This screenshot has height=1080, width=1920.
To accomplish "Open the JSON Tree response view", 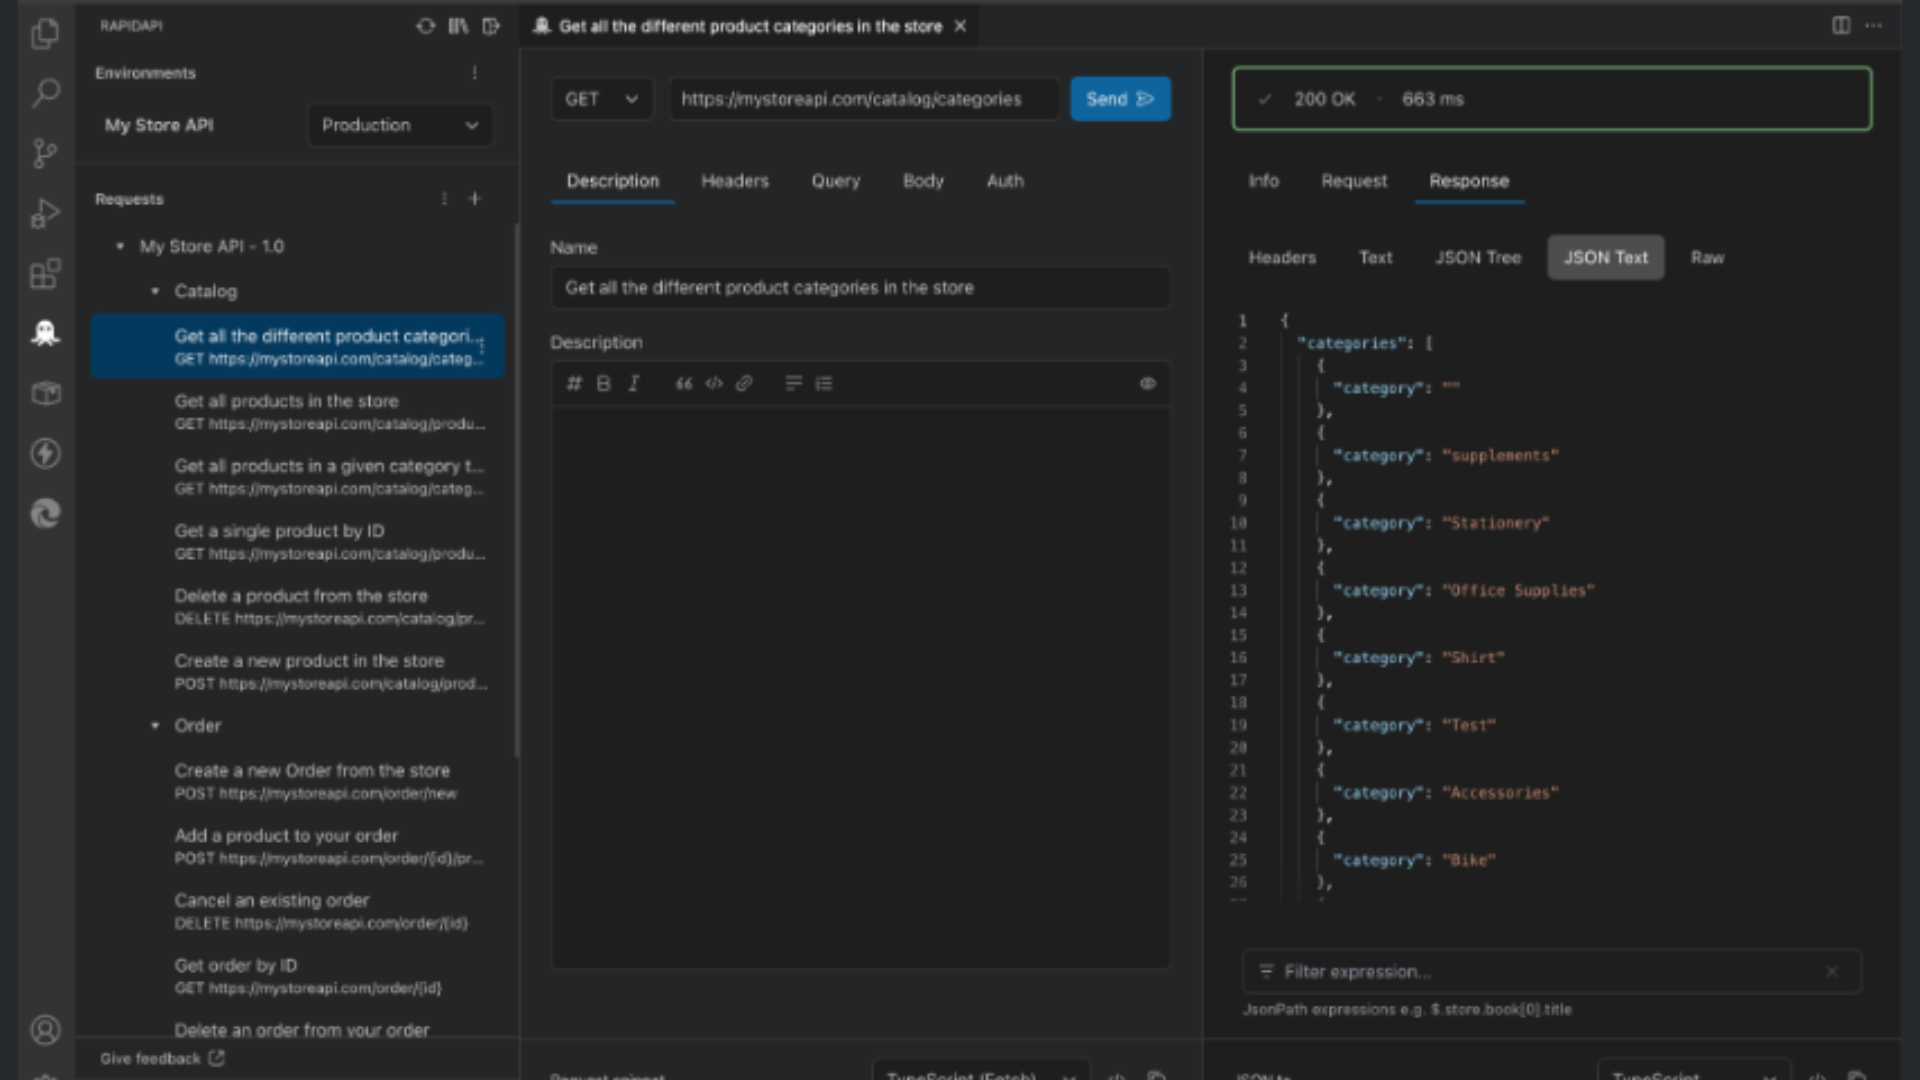I will point(1477,257).
